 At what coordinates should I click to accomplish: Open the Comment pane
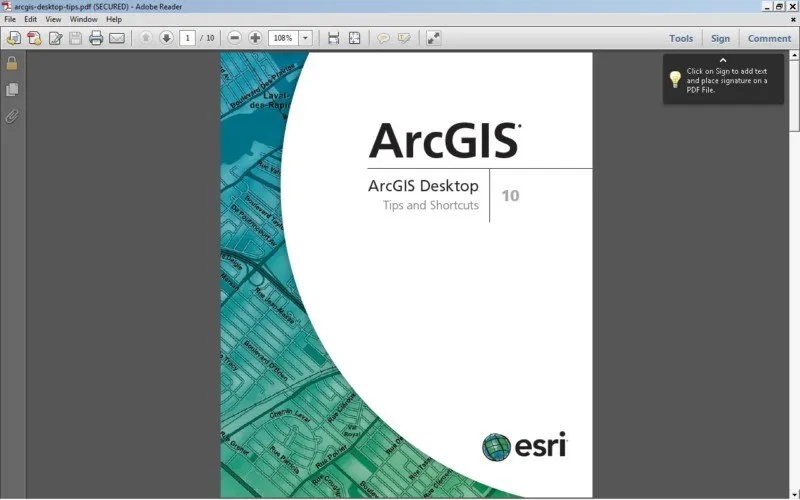click(769, 38)
